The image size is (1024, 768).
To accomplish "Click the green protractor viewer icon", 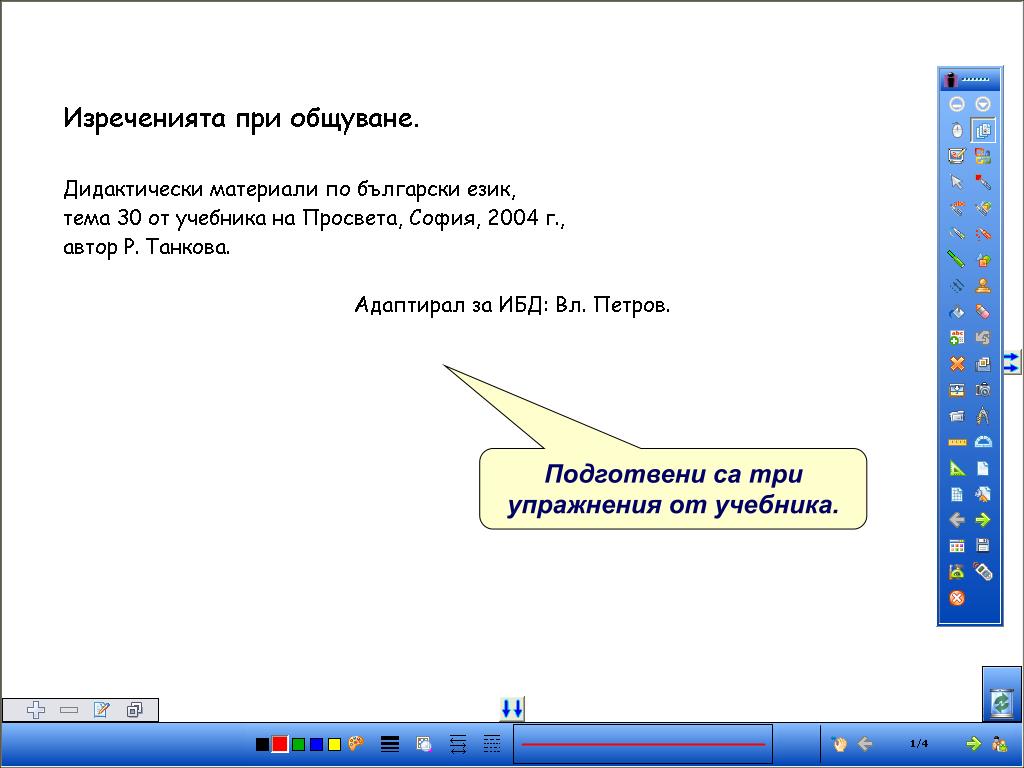I will 957,572.
